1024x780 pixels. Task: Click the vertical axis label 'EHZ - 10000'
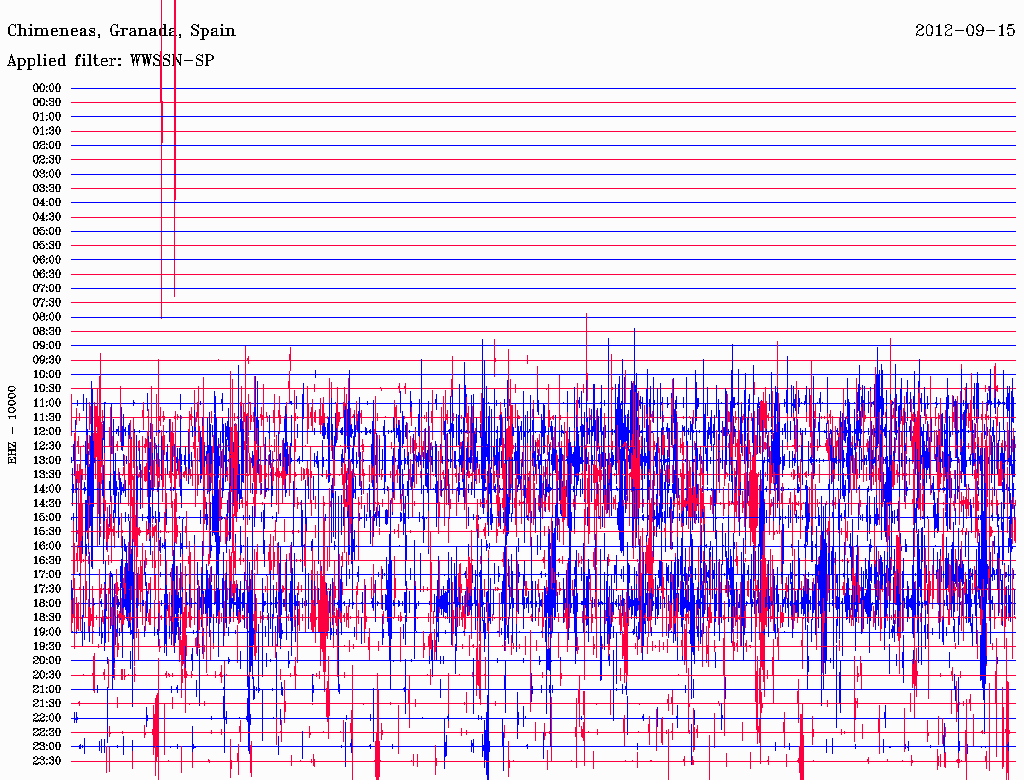pos(12,425)
